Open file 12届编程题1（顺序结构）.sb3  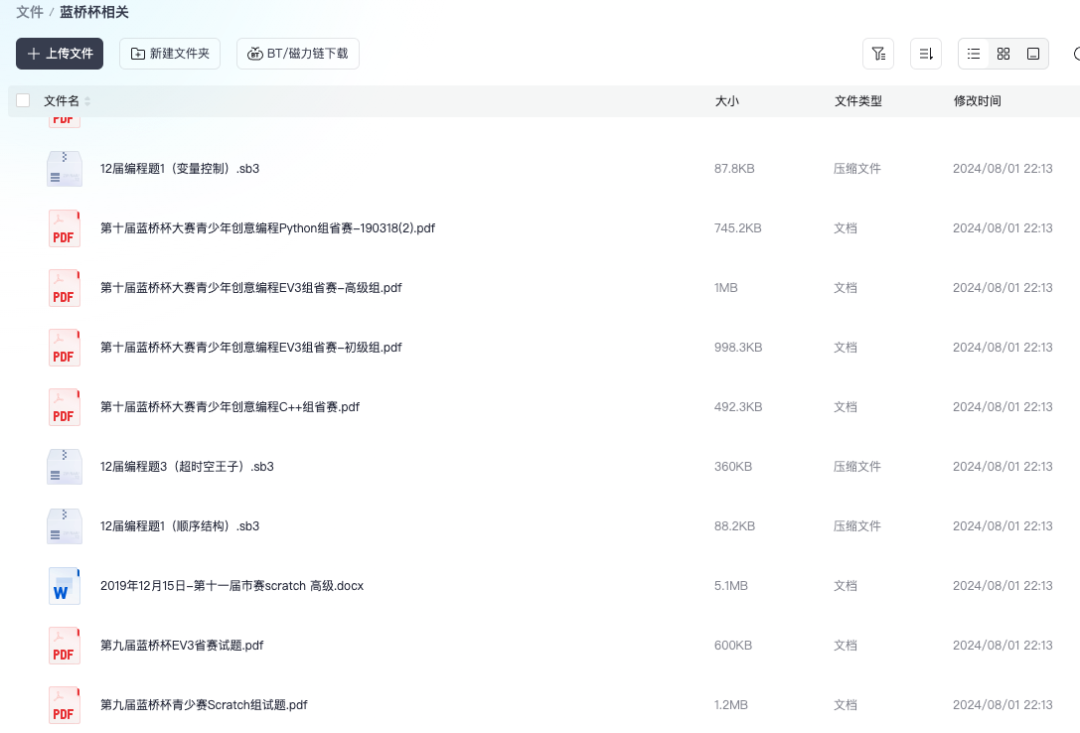[180, 526]
